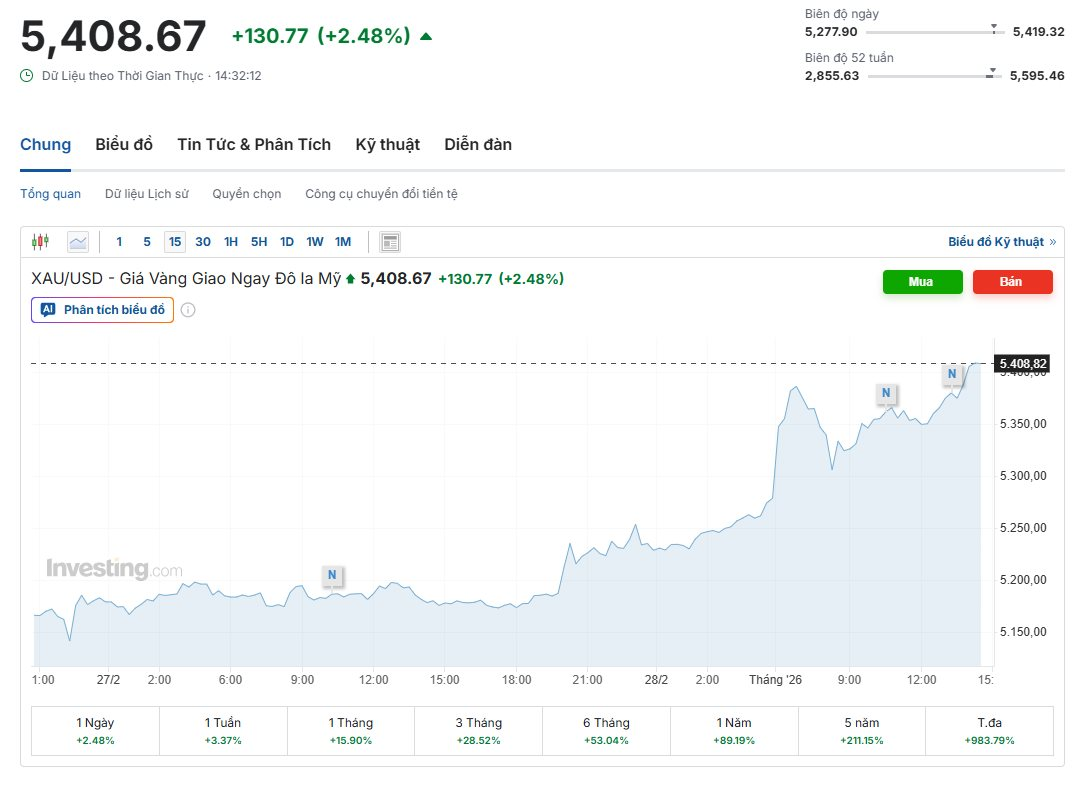Switch to the Kỹ thuật tab
Screen dimensions: 1087x791
387,144
